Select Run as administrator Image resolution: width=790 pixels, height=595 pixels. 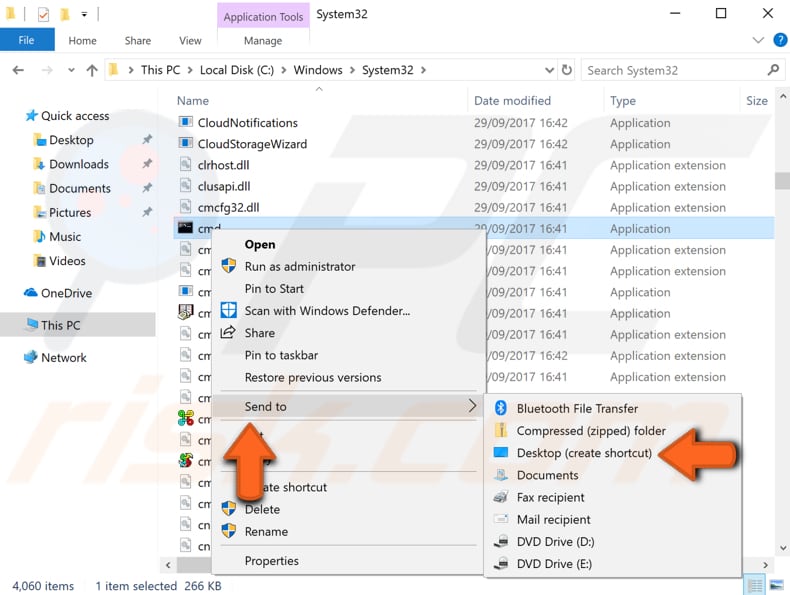[300, 267]
